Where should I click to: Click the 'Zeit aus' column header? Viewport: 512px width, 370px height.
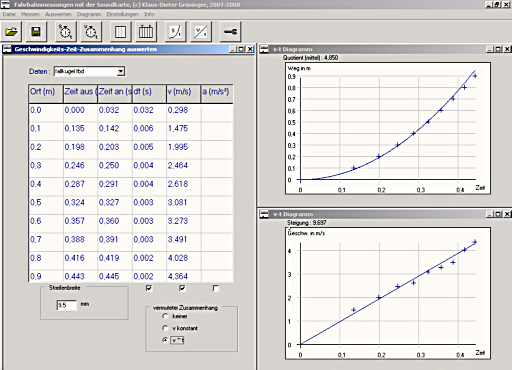point(80,94)
